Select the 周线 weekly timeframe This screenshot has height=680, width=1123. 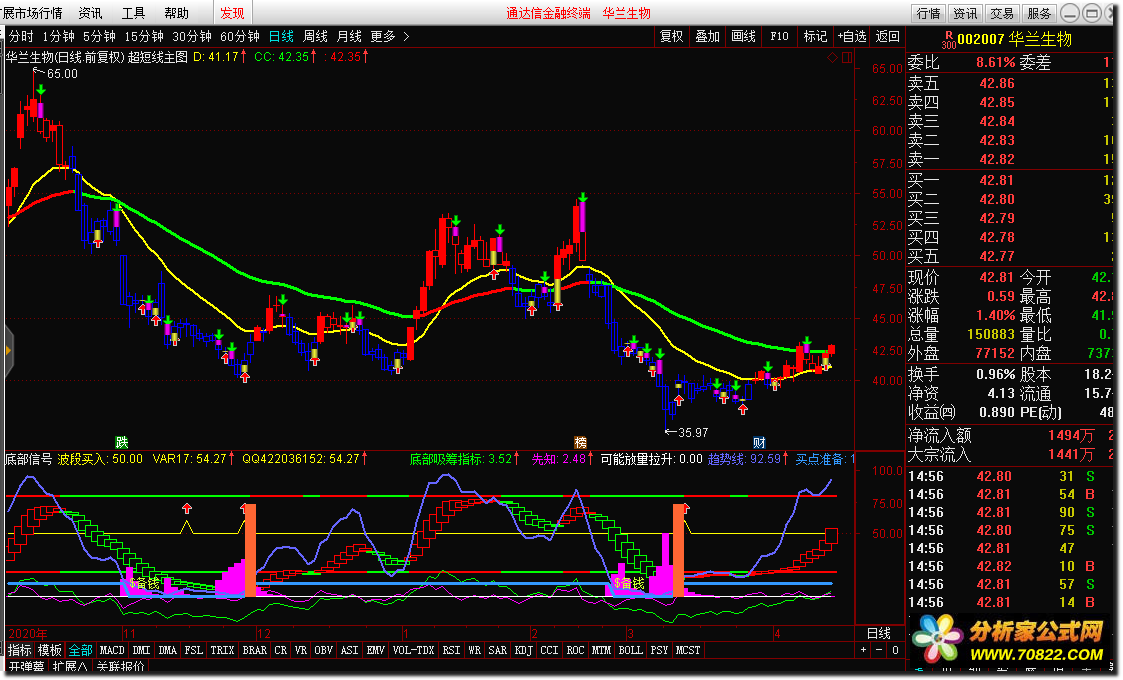[x=315, y=36]
